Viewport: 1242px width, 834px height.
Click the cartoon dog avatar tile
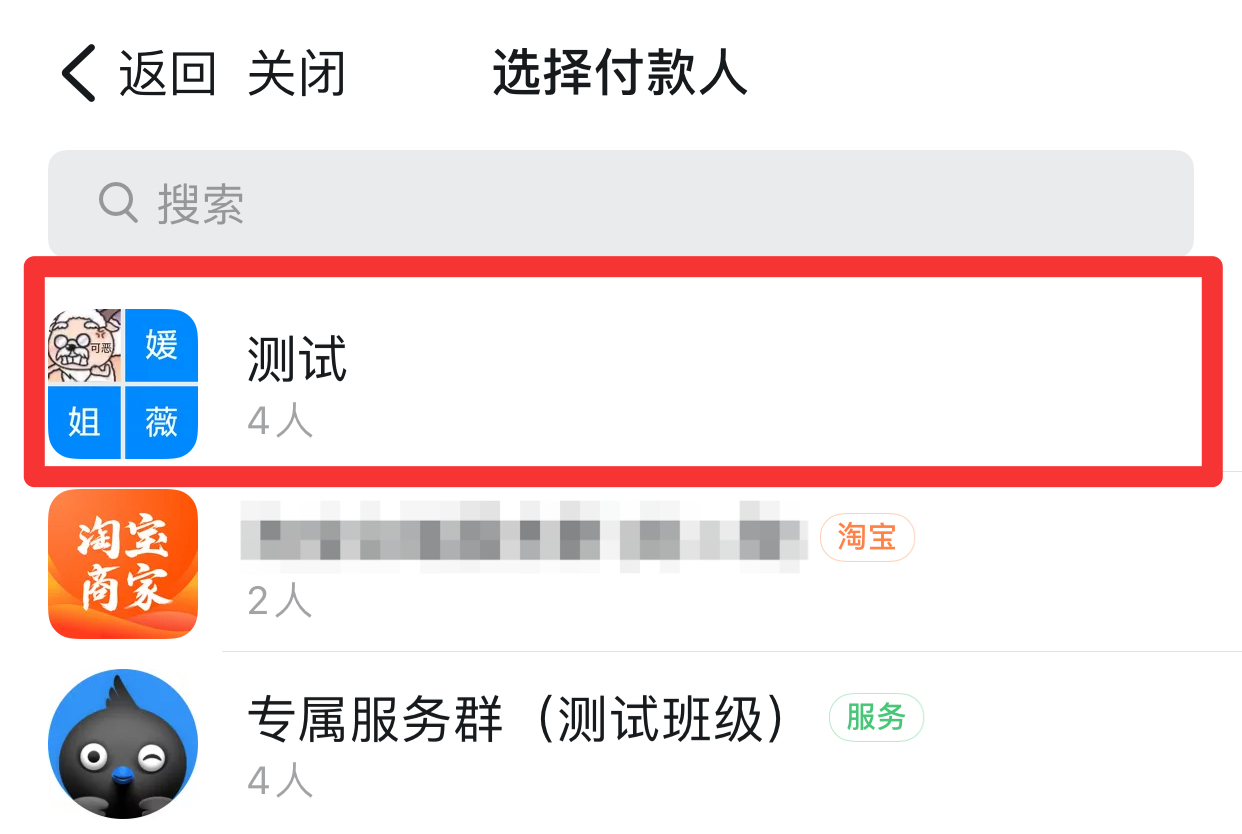point(84,346)
